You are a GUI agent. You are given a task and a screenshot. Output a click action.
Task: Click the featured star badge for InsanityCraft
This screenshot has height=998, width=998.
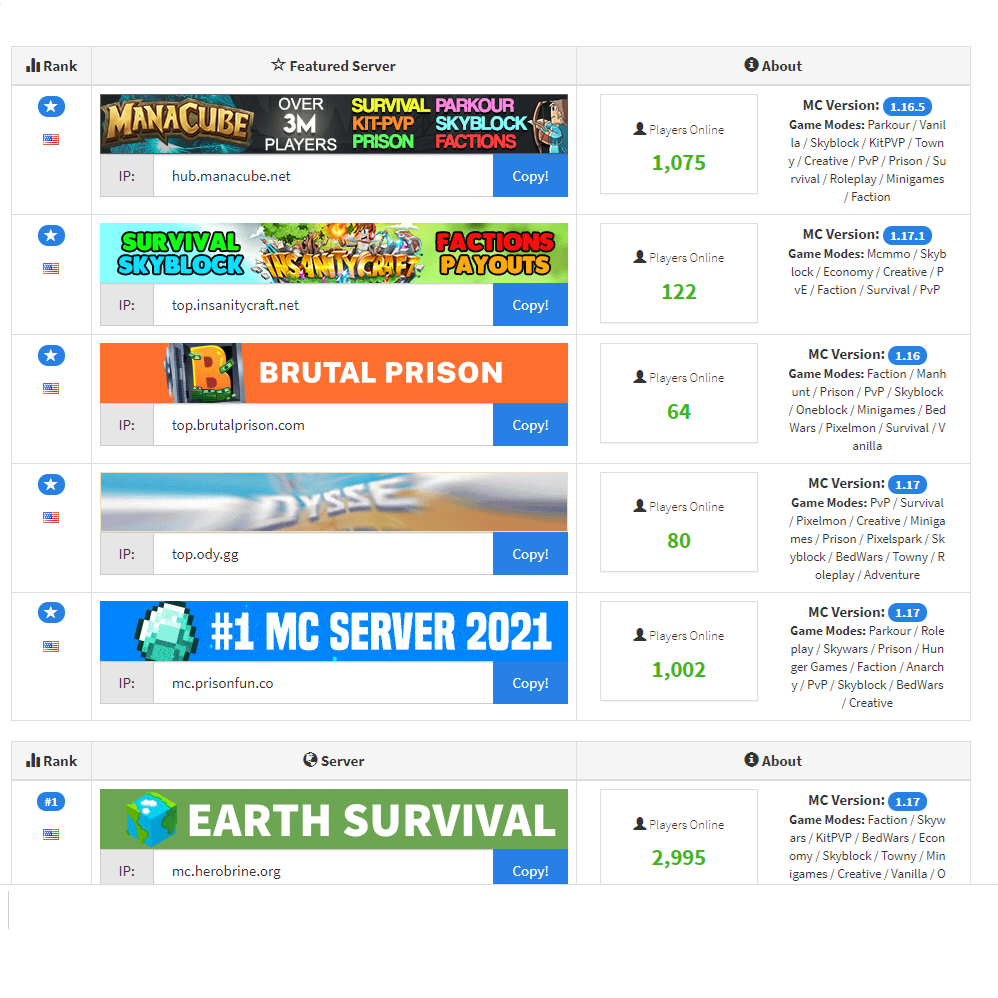(x=52, y=235)
